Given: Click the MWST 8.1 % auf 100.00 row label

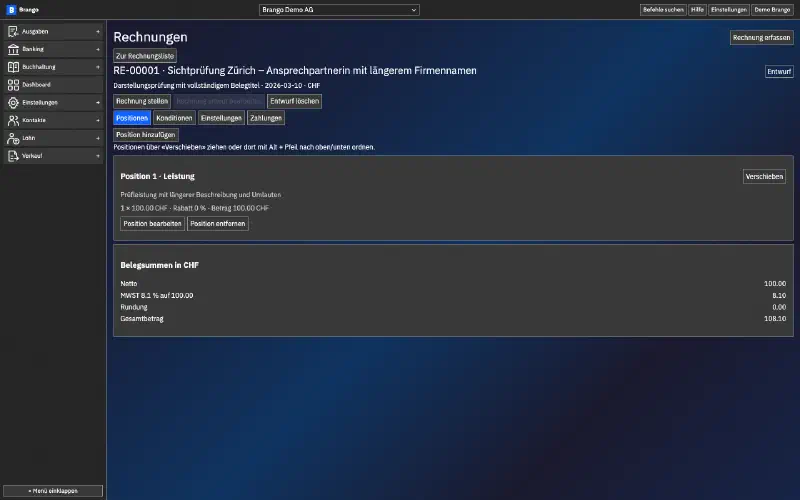Looking at the screenshot, I should [157, 295].
